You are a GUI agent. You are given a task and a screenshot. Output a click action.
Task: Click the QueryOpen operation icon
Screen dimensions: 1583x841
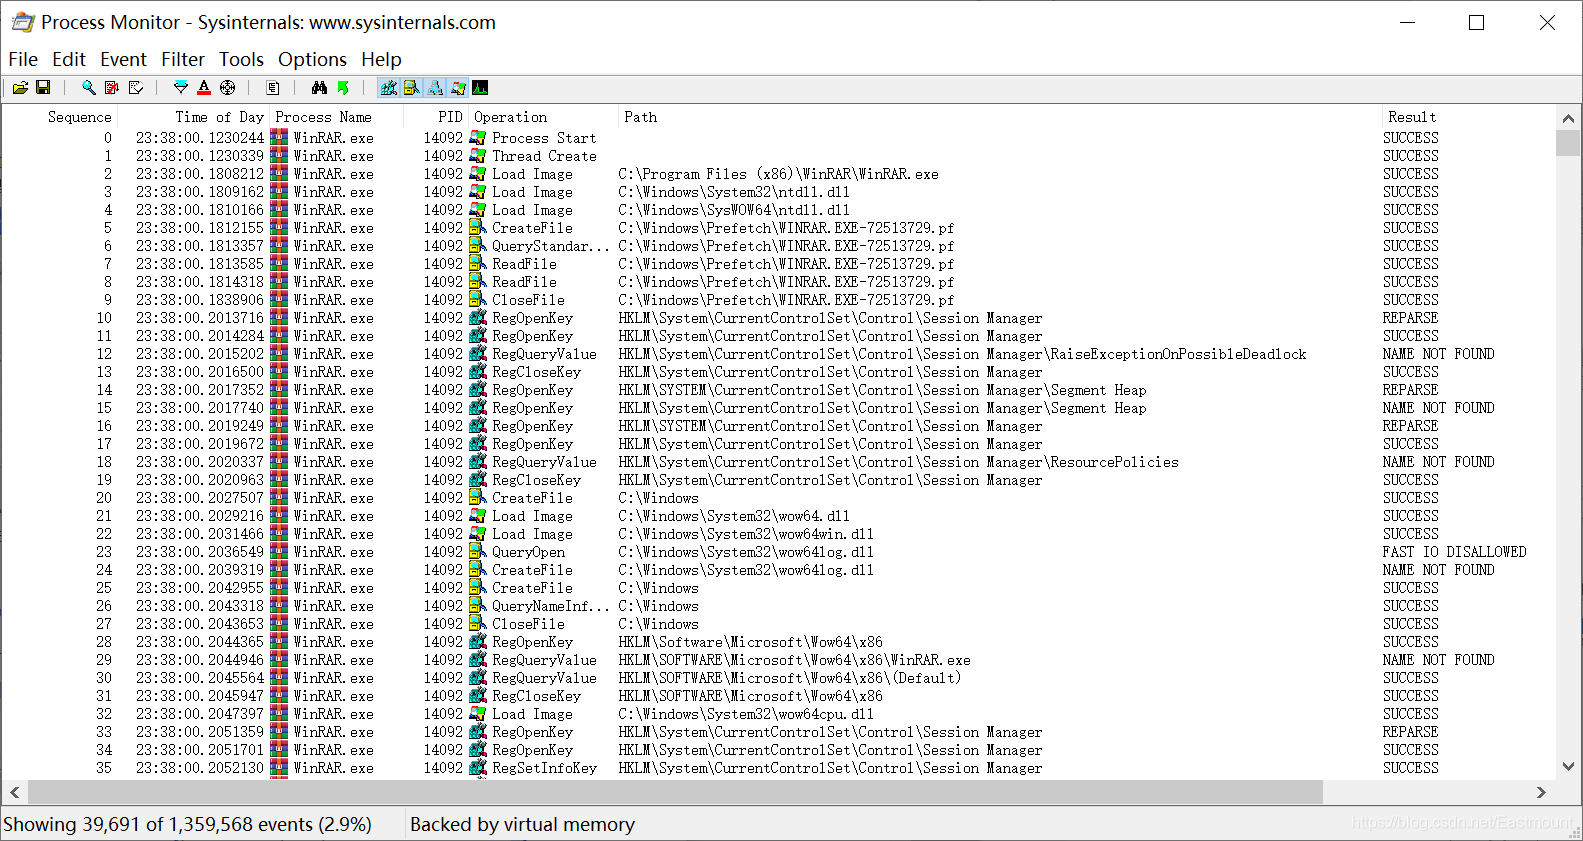click(478, 552)
